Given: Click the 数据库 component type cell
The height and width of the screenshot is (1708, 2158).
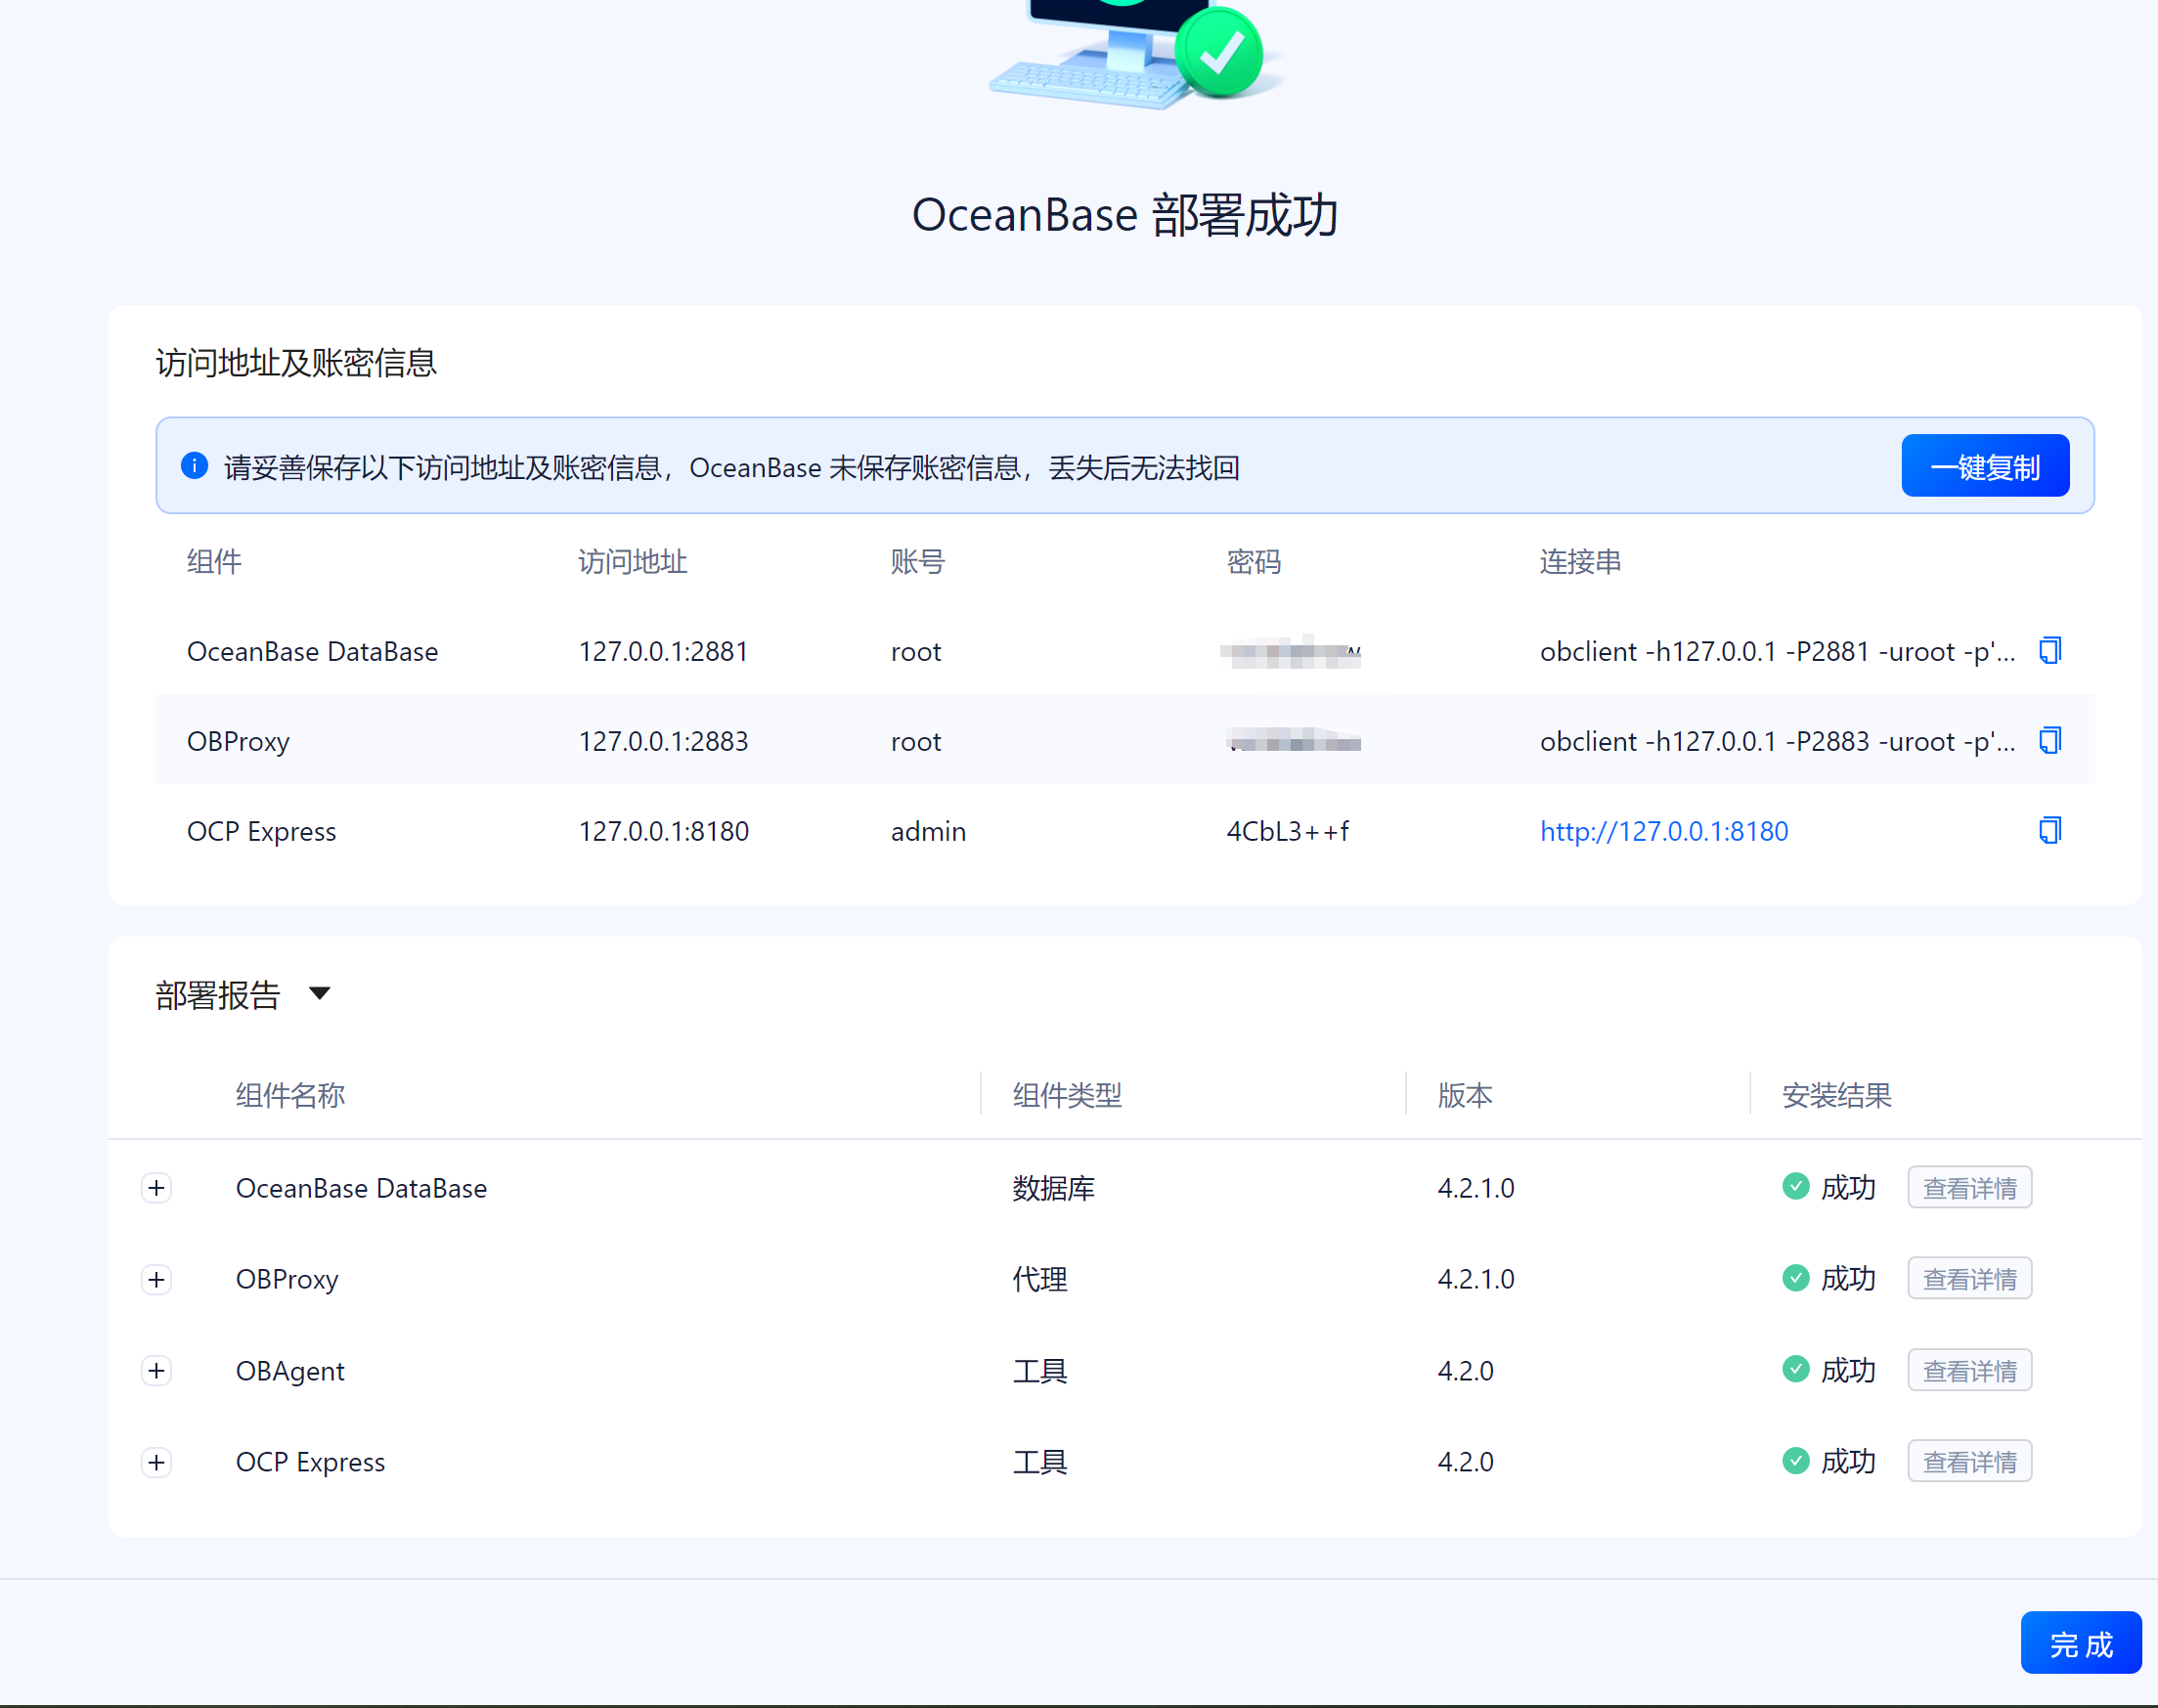Looking at the screenshot, I should tap(1054, 1188).
